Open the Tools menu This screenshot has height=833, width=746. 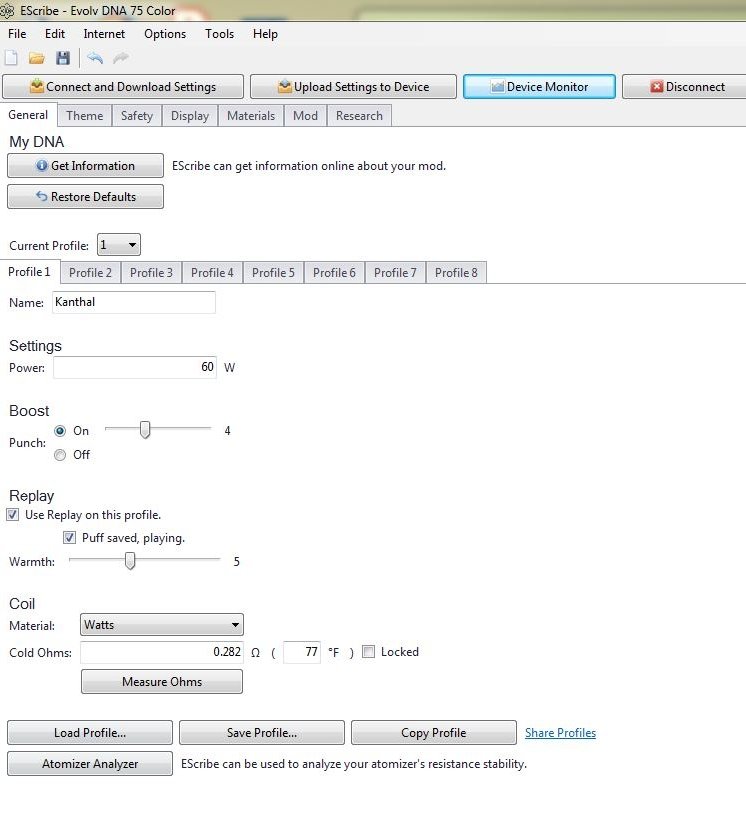219,34
